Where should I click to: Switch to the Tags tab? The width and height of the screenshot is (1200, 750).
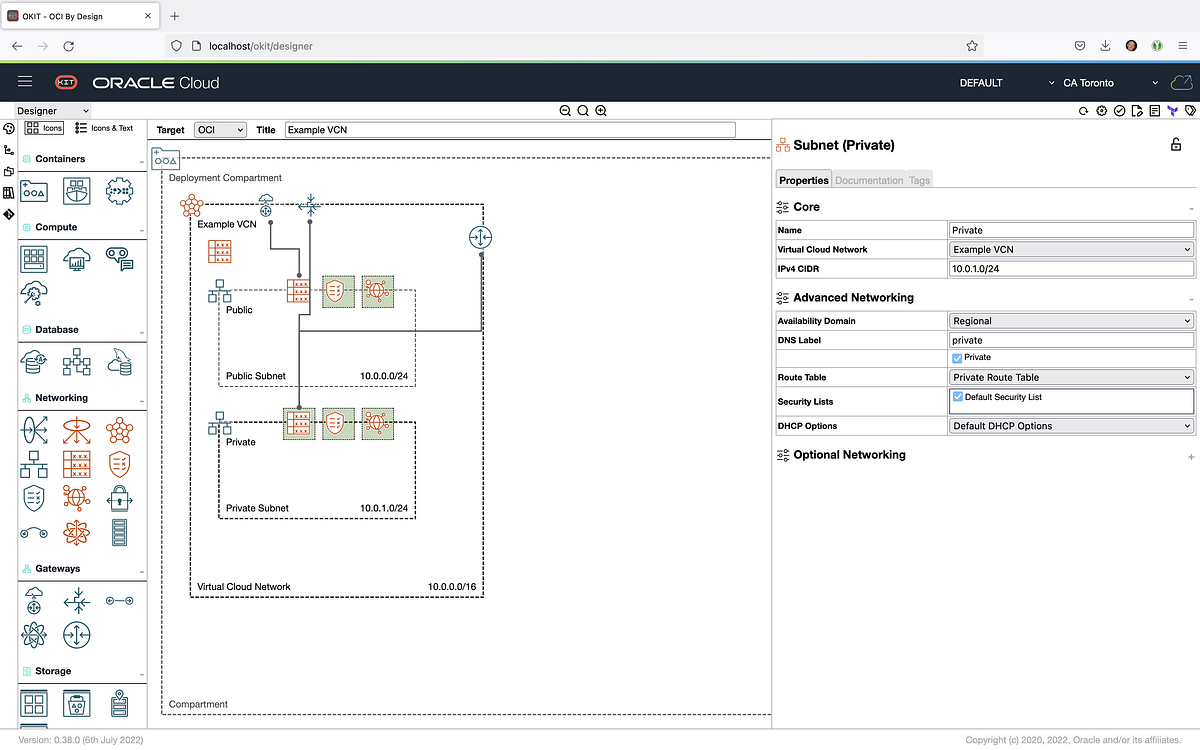(x=919, y=180)
